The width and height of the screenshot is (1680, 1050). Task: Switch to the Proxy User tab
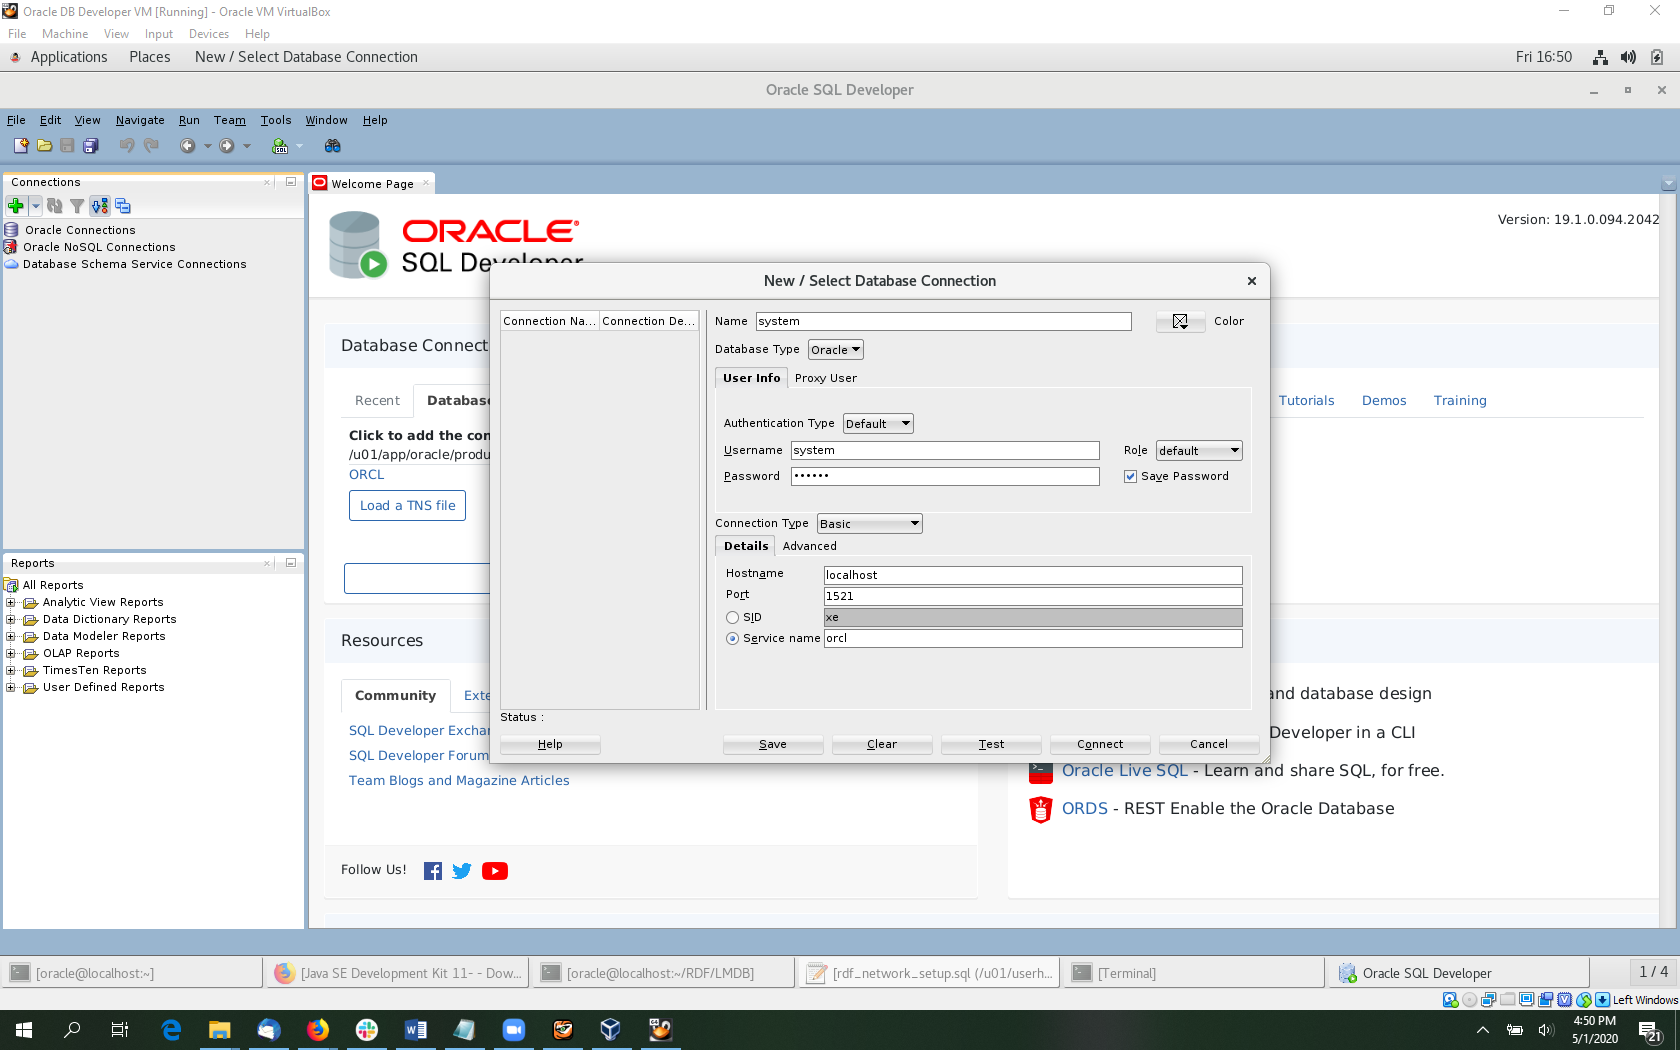[825, 378]
